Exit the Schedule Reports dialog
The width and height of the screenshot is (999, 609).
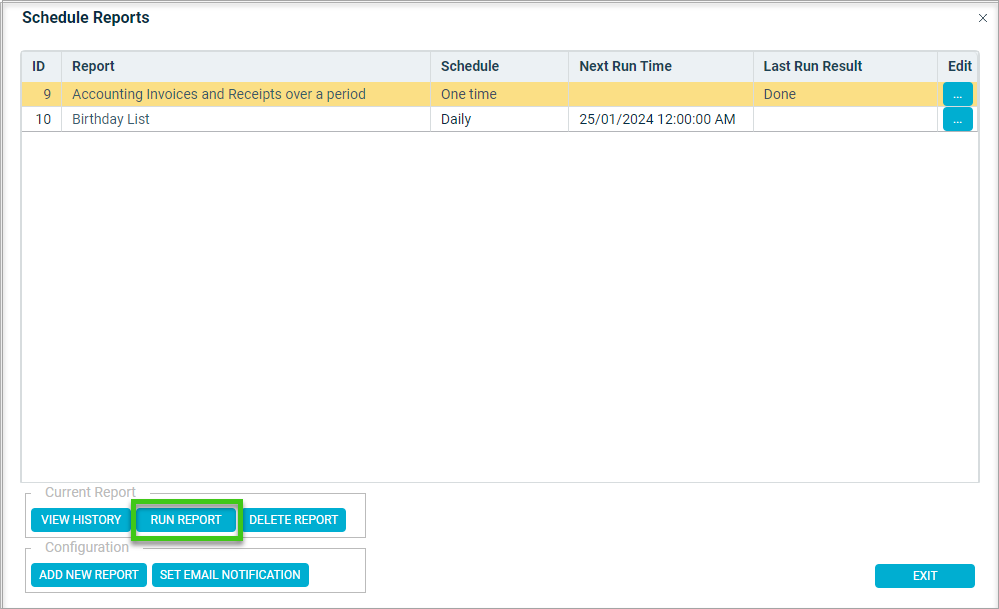[924, 576]
